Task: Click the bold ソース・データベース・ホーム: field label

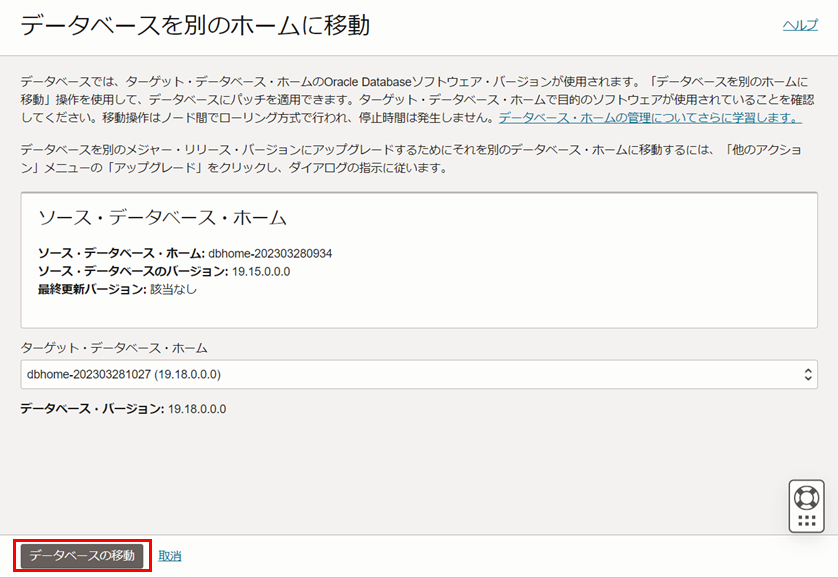Action: pyautogui.click(x=121, y=254)
